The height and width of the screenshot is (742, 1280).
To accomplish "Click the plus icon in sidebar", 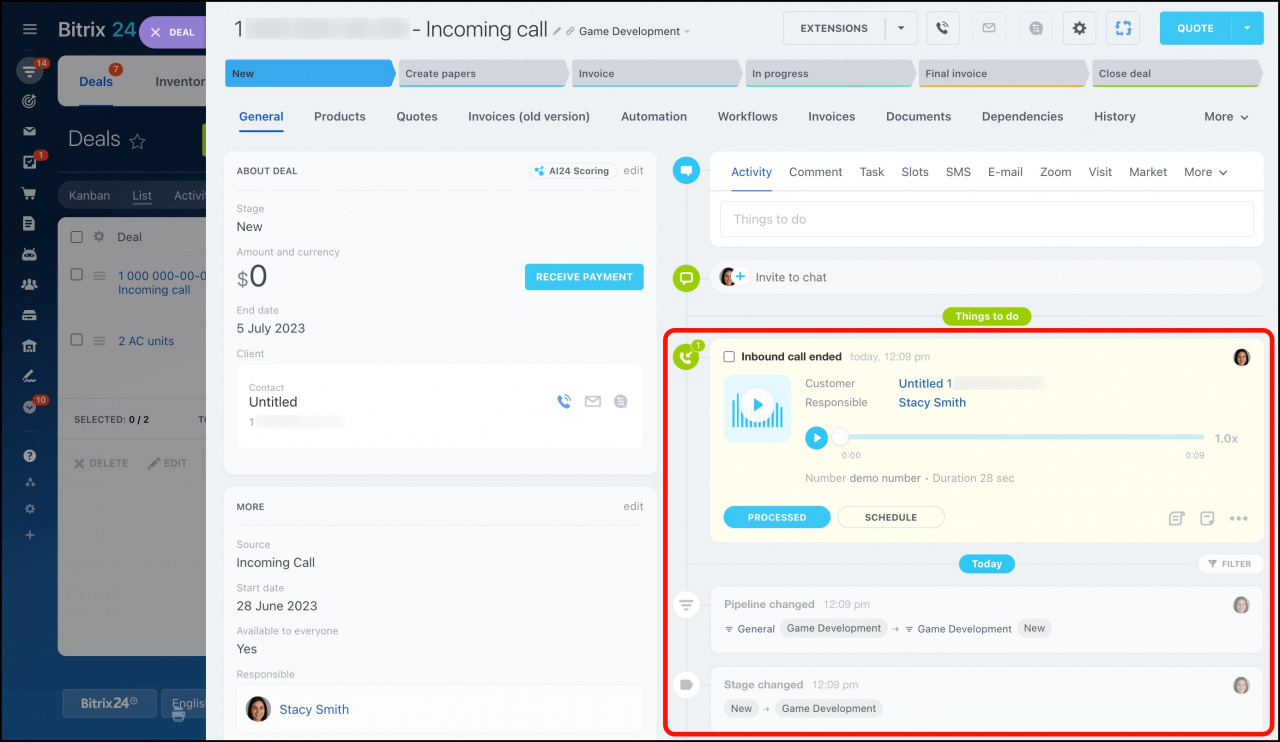I will tap(29, 536).
